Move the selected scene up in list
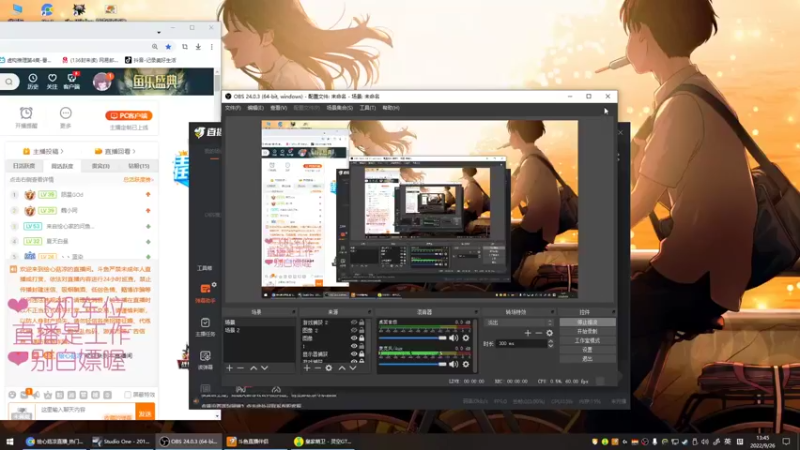Image resolution: width=800 pixels, height=450 pixels. [253, 368]
